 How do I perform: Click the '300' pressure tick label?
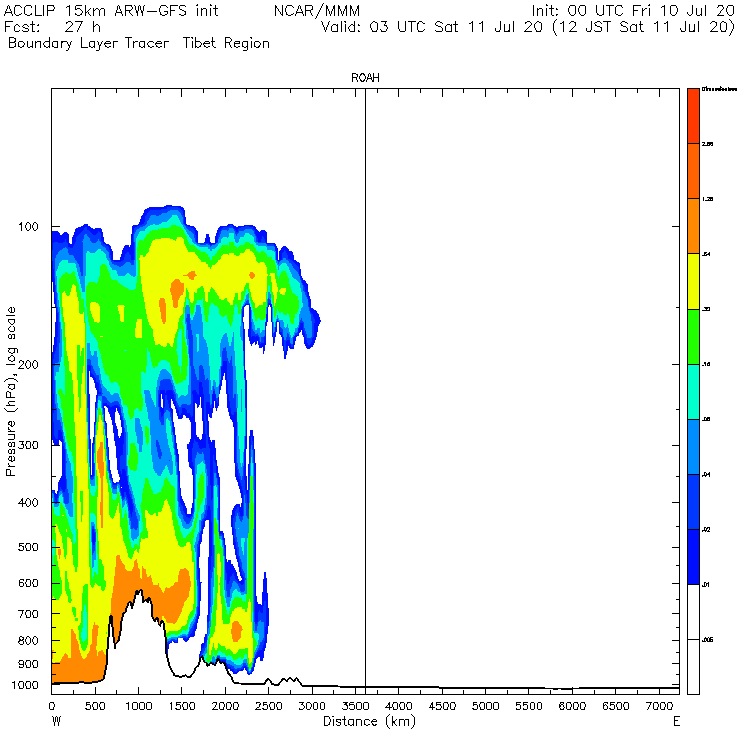click(28, 445)
